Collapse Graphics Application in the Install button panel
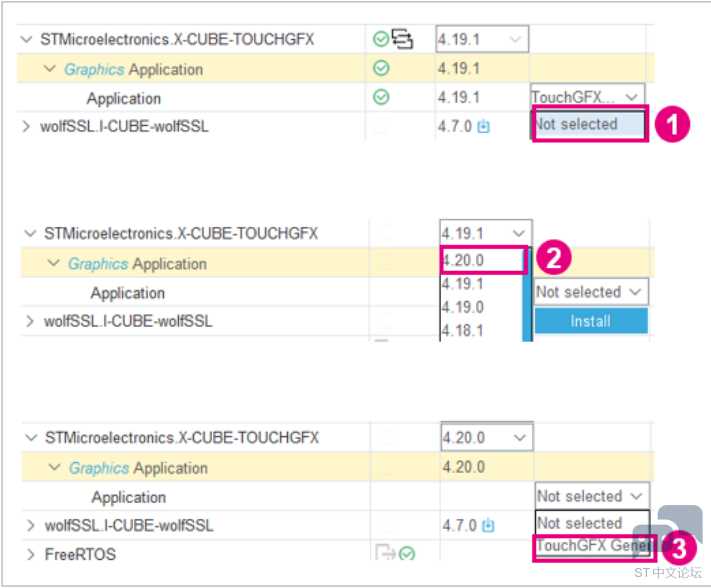Screen dimensions: 711x588 tap(53, 263)
